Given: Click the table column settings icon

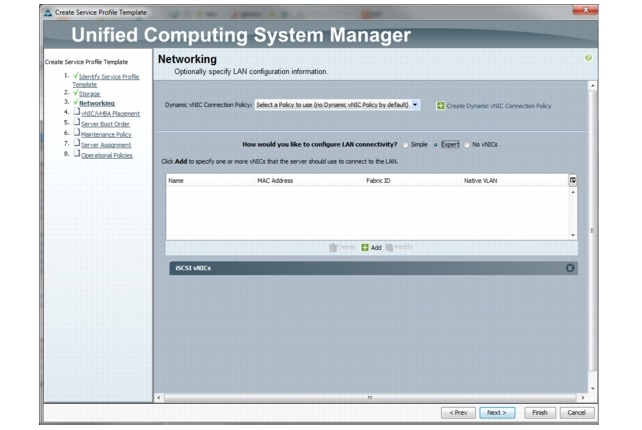Looking at the screenshot, I should pyautogui.click(x=572, y=180).
